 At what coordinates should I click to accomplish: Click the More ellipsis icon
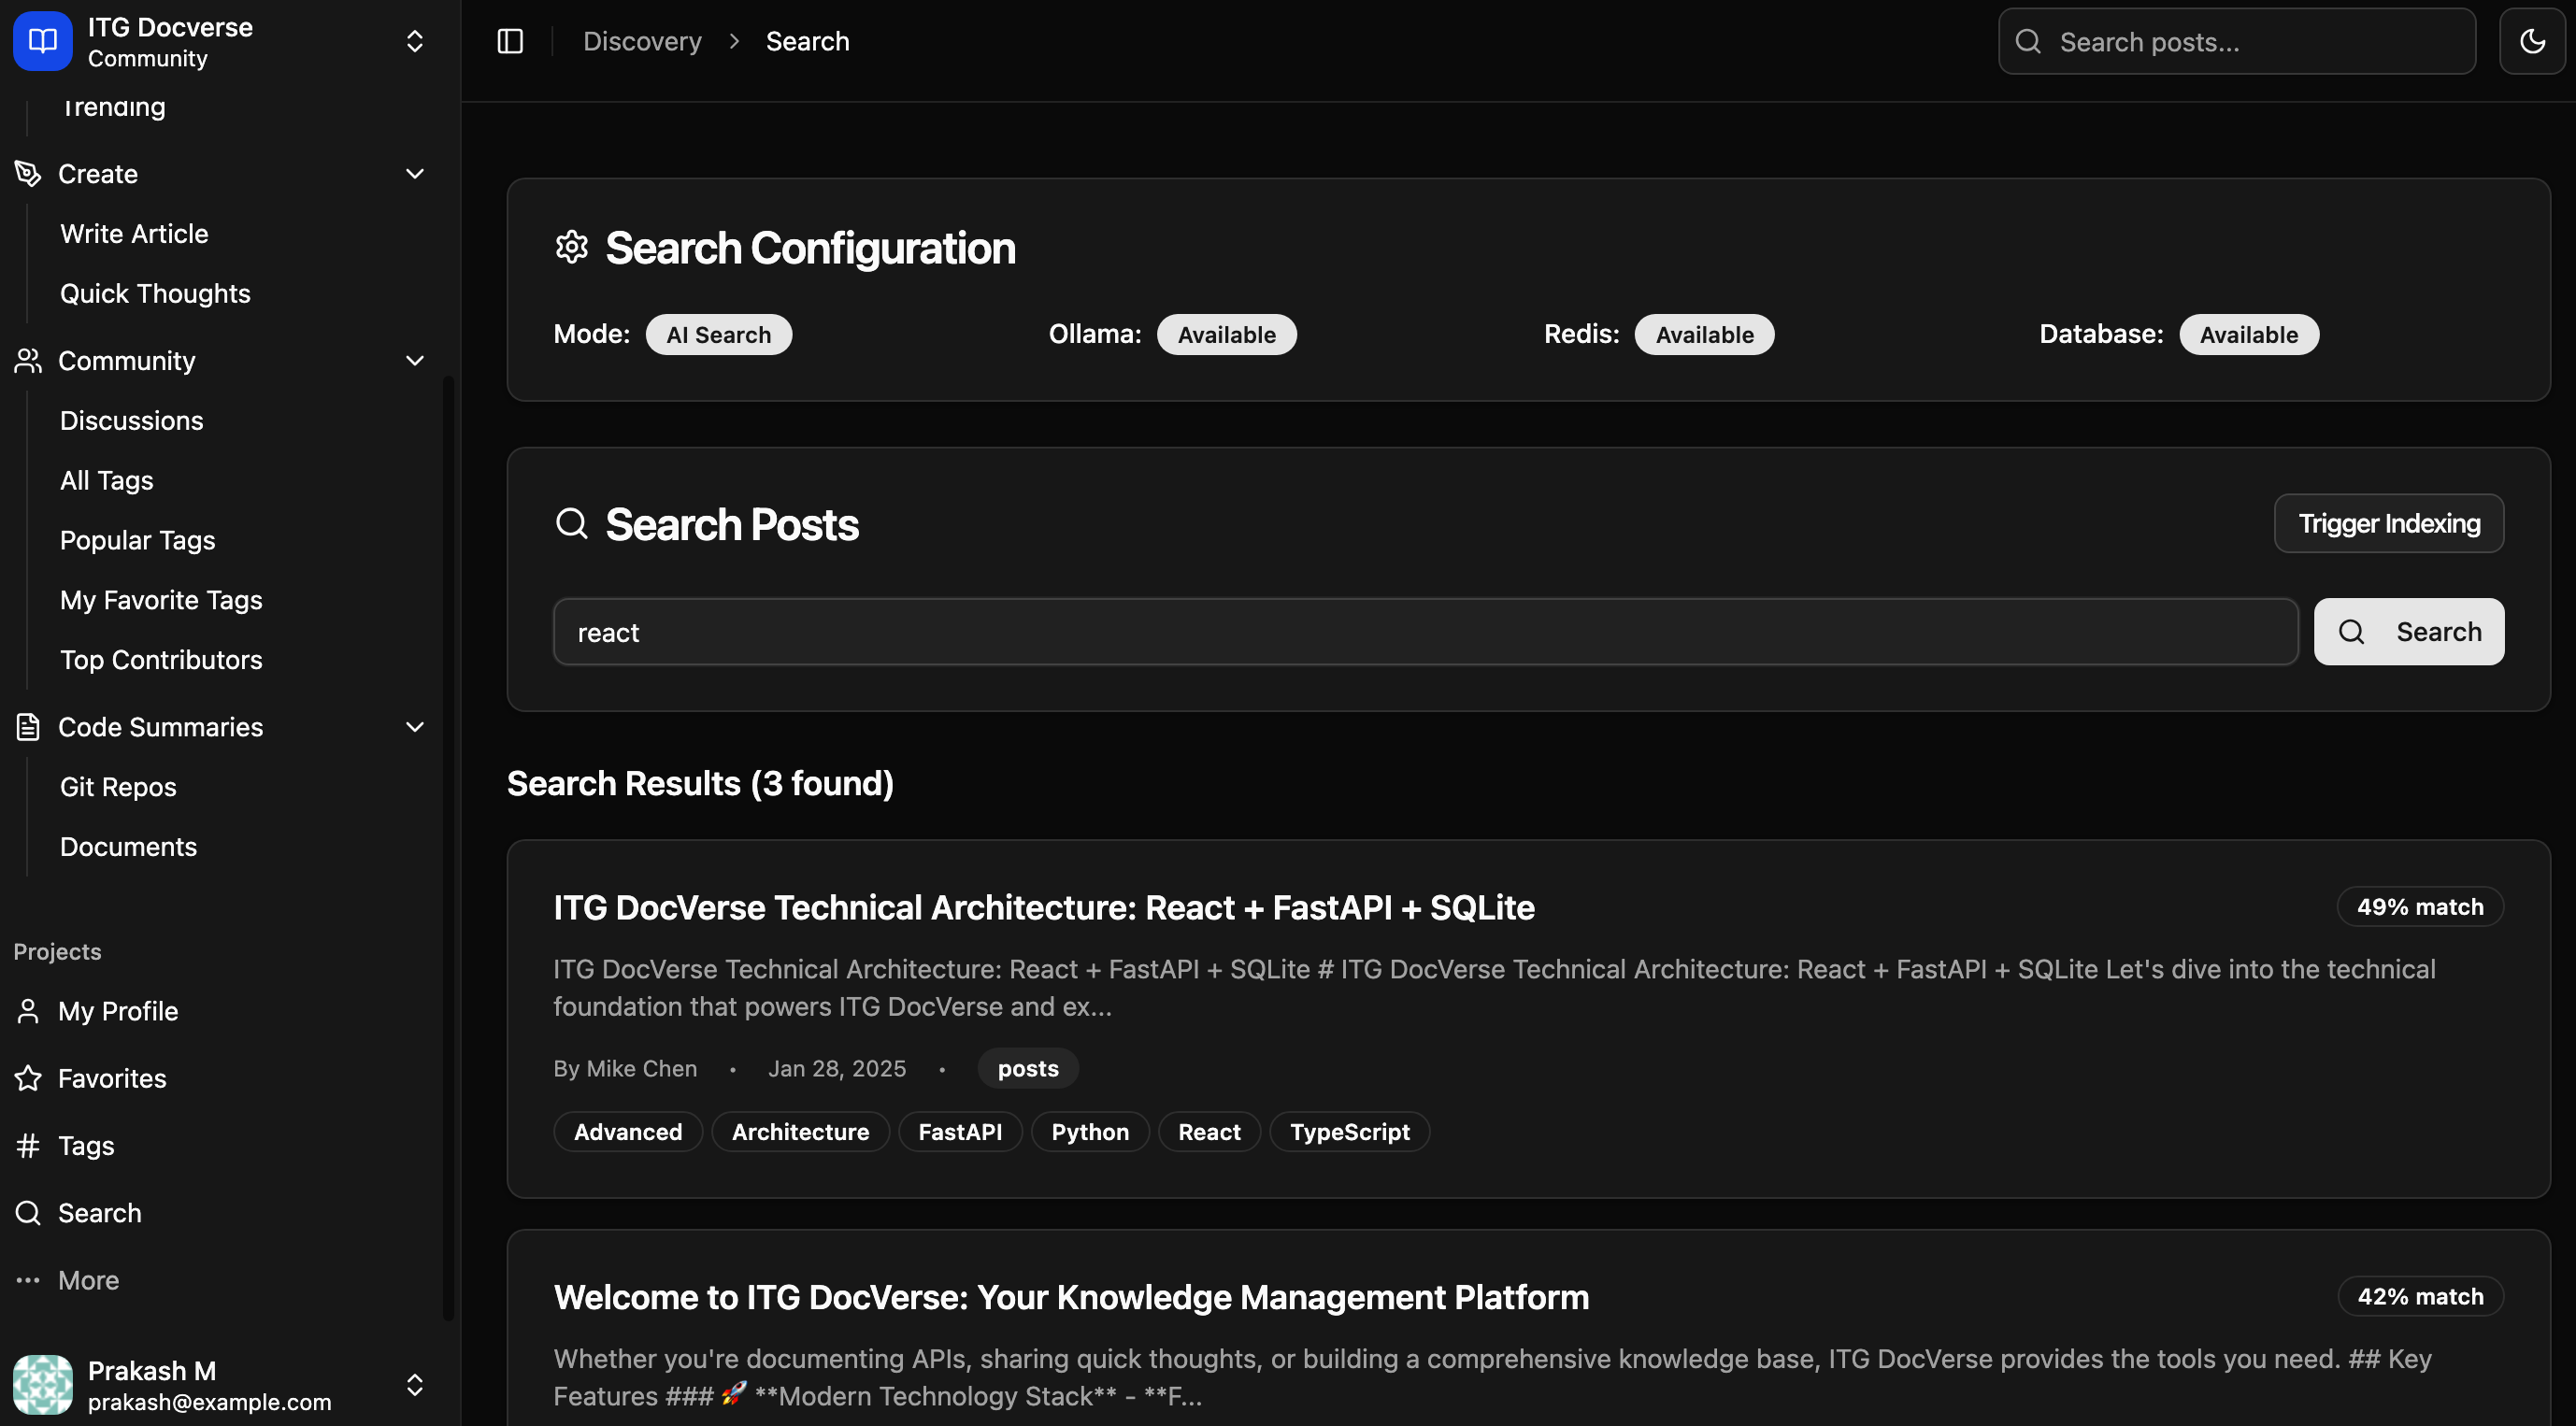28,1280
